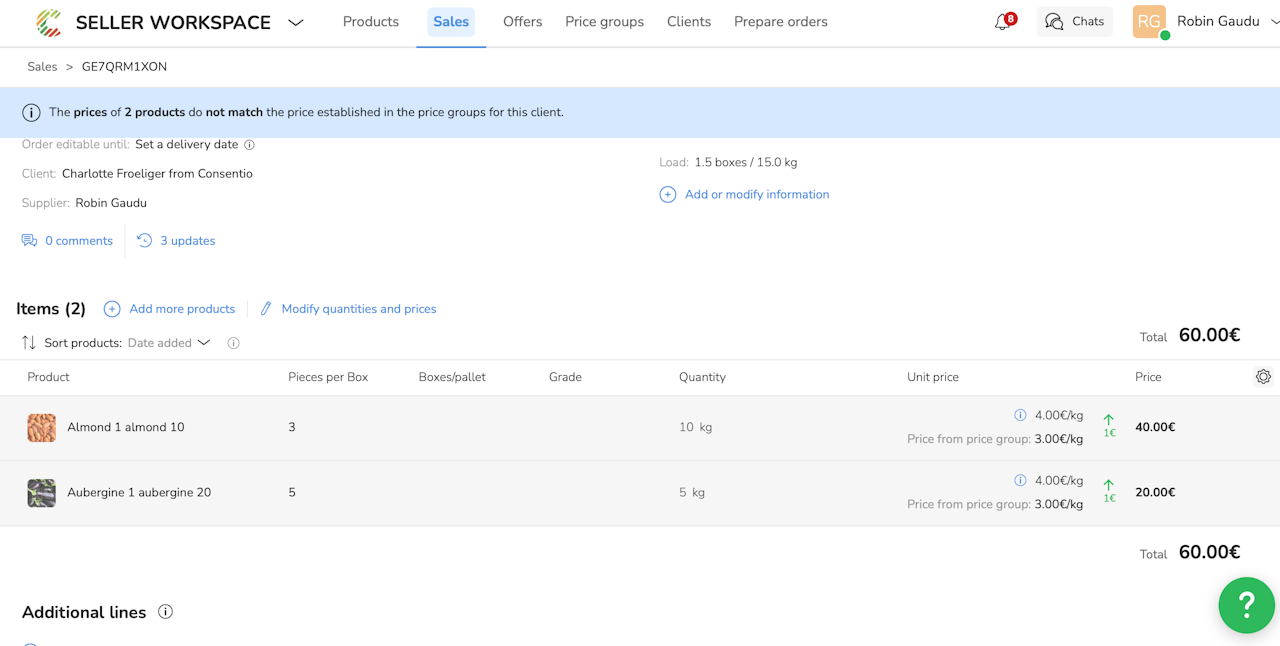Click info icon beside Sort products

[233, 343]
